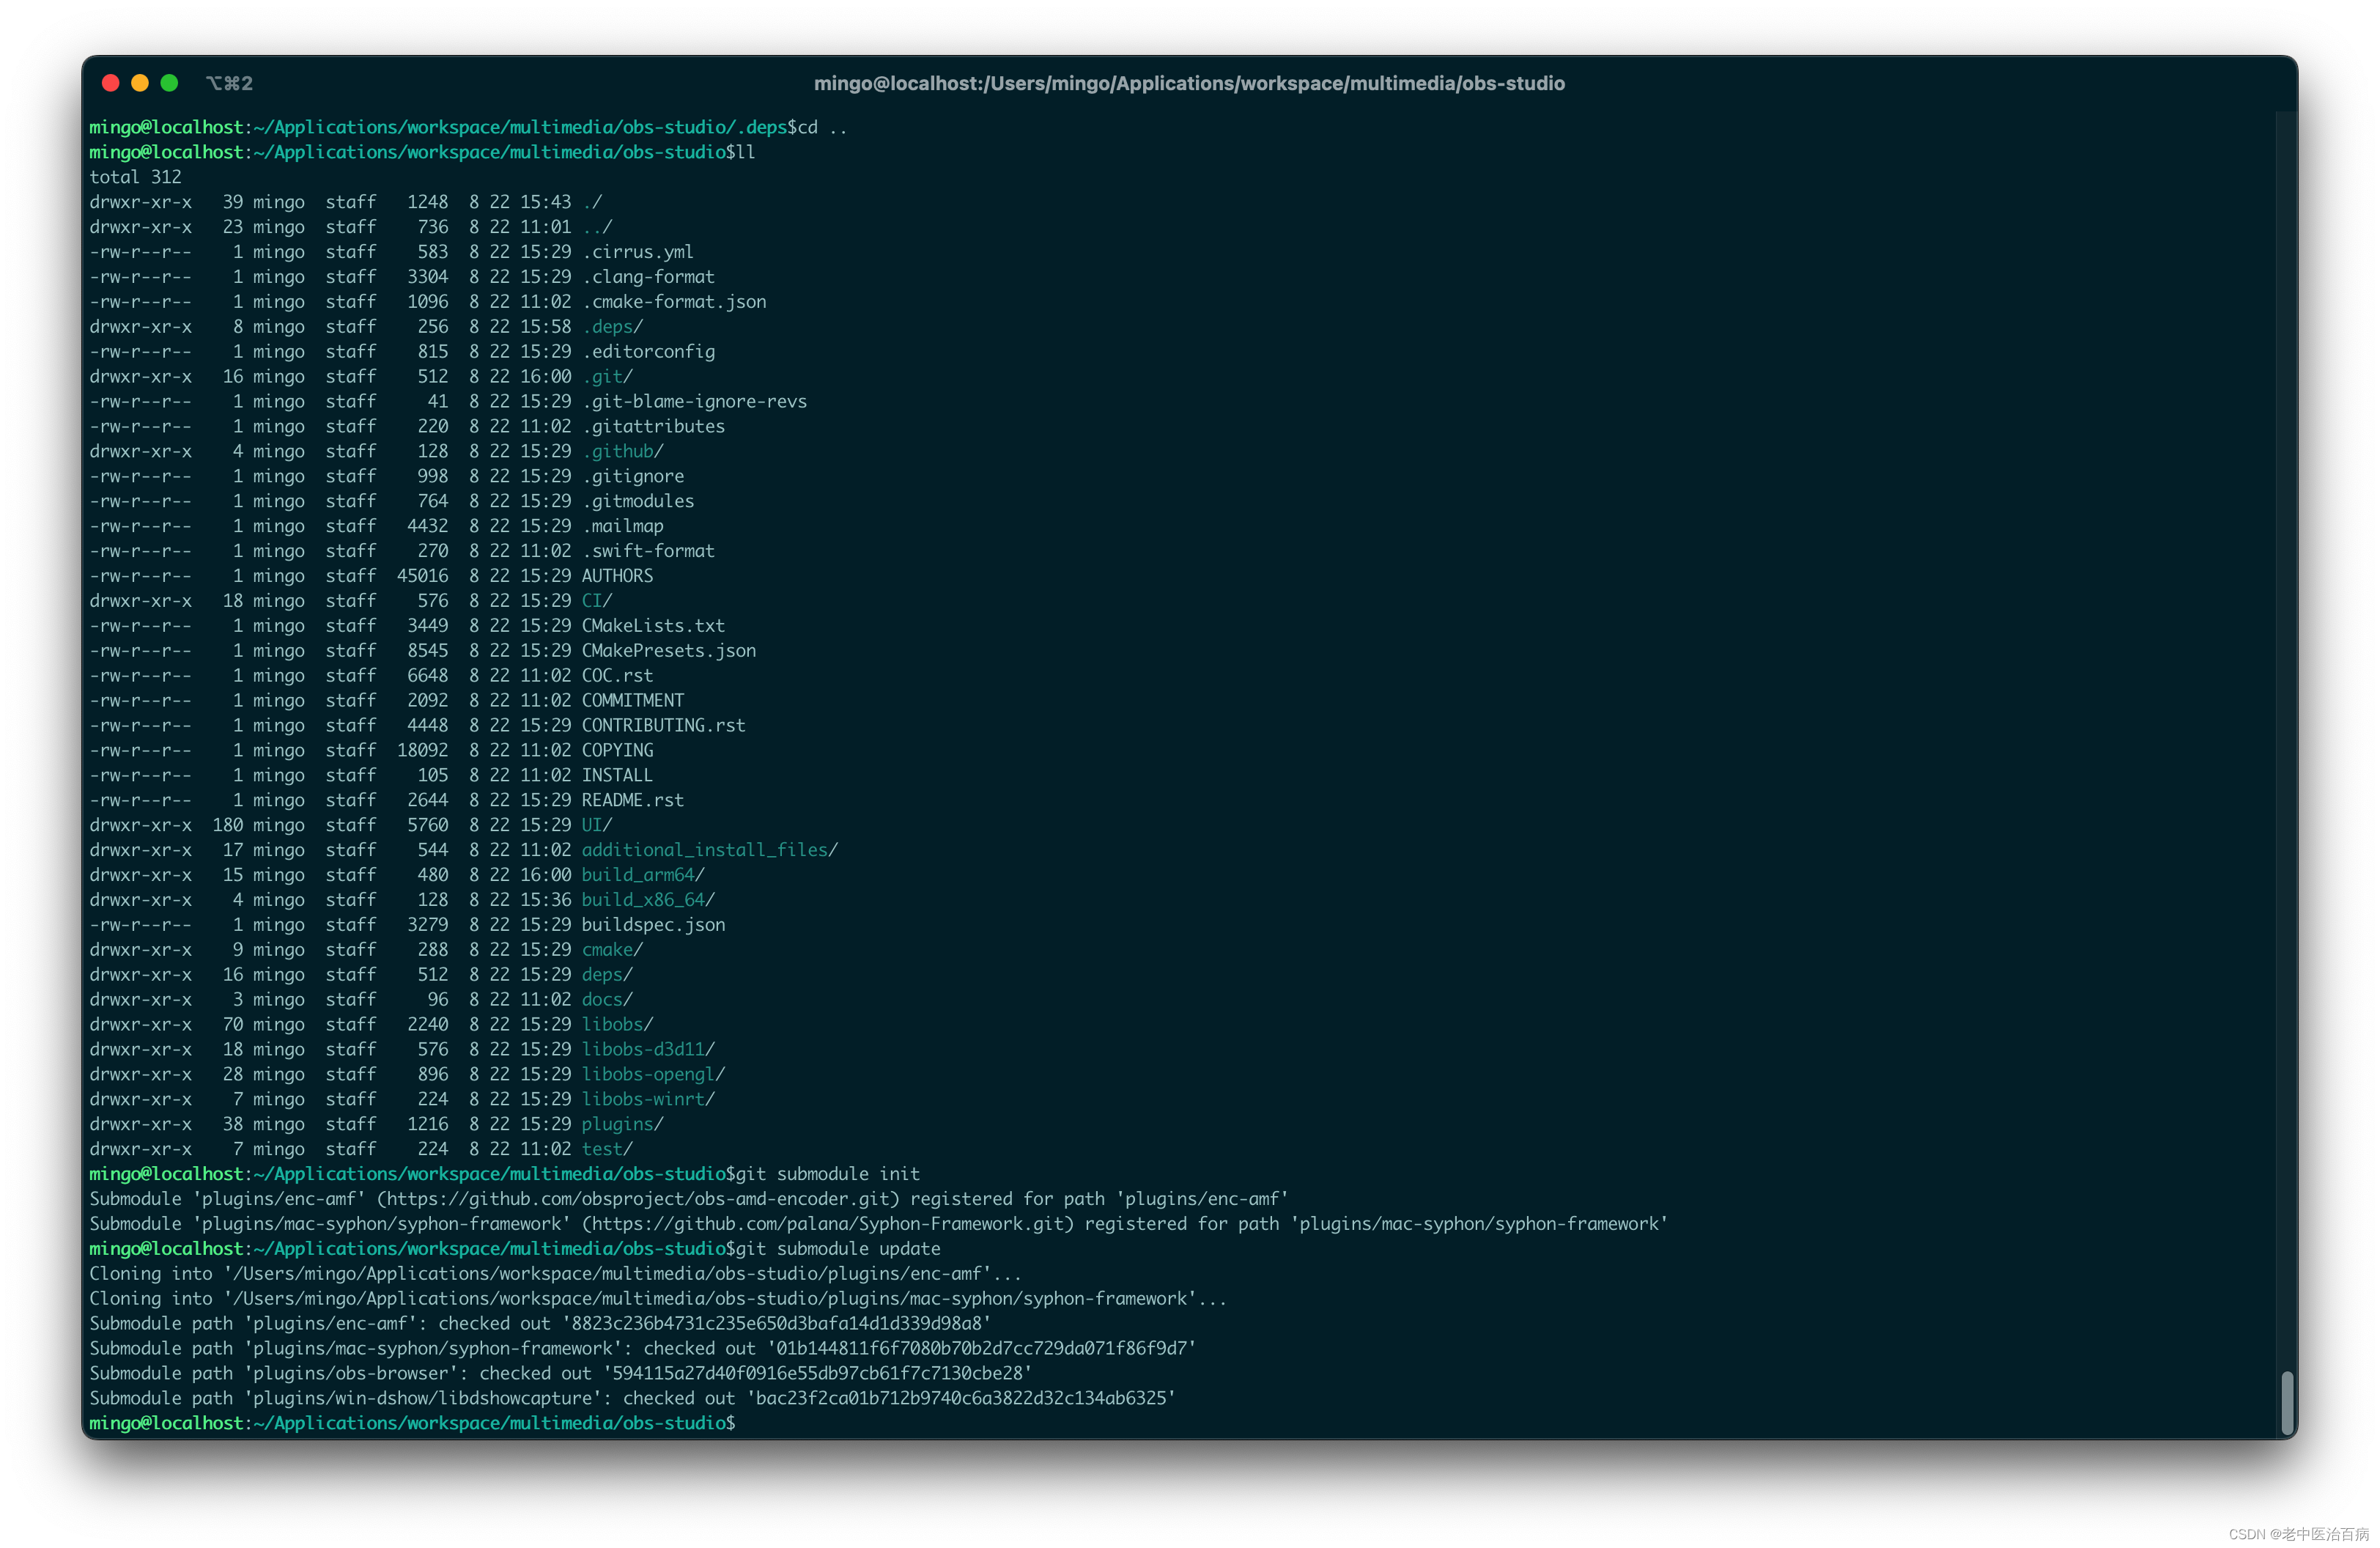
Task: Click the '.editorconfig' file name
Action: [648, 352]
